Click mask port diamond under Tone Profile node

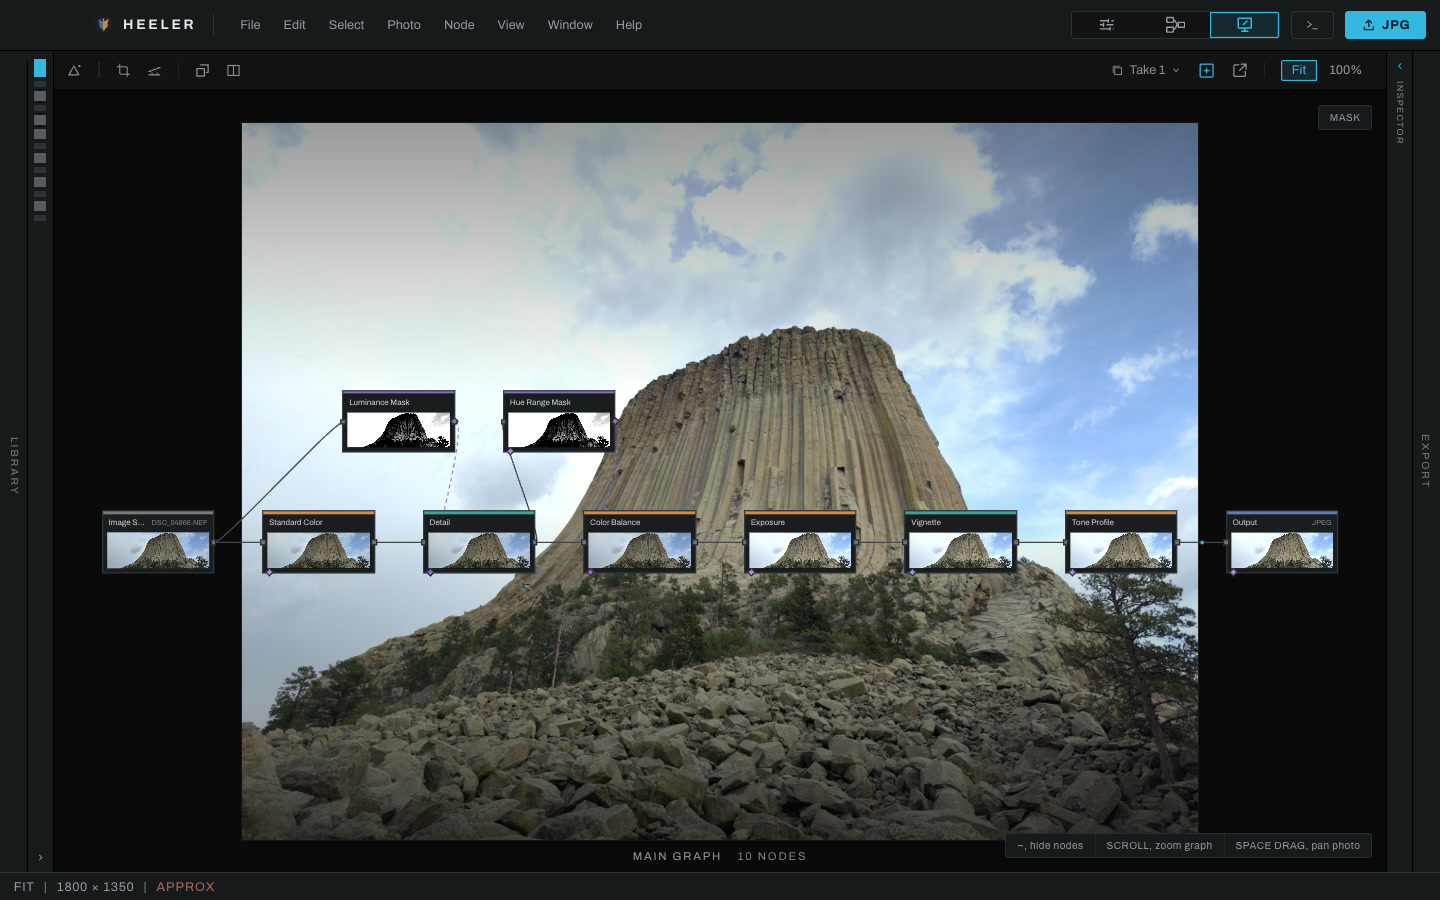click(x=1072, y=573)
